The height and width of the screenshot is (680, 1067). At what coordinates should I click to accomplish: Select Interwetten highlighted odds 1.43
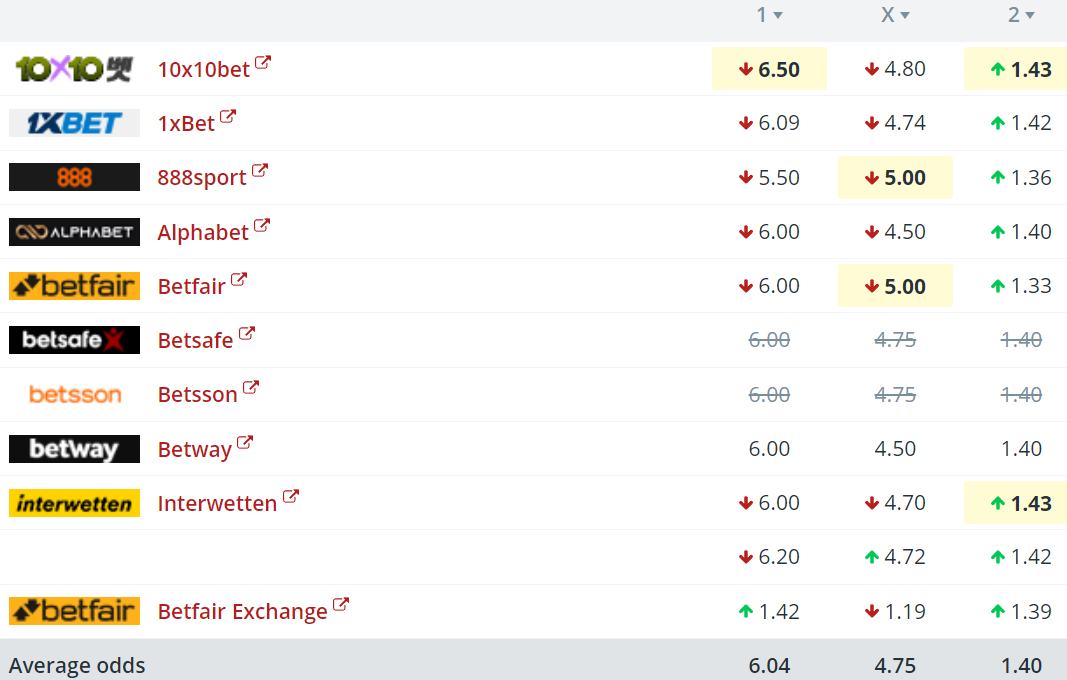tap(1015, 503)
